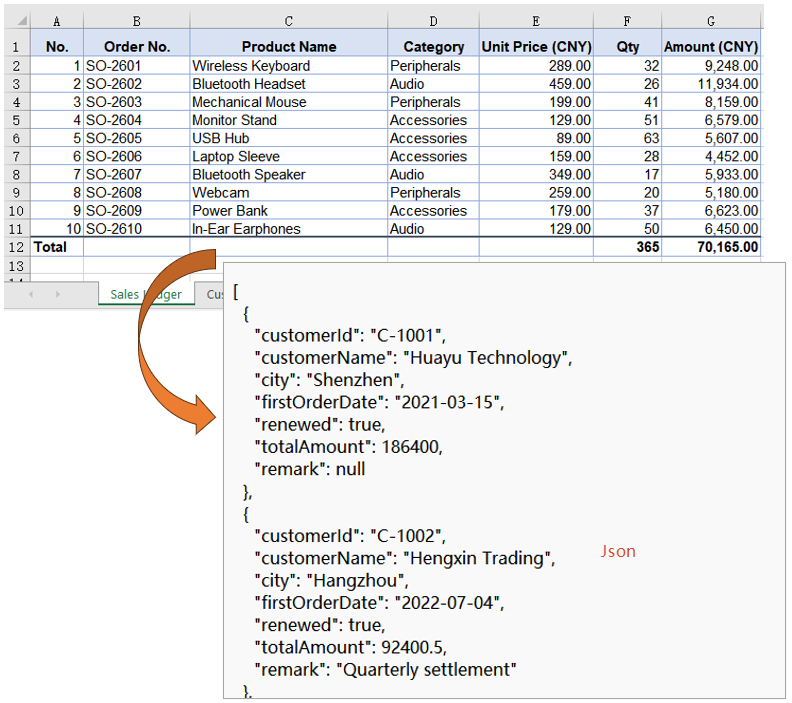
Task: Select row 12 header
Action: [16, 247]
